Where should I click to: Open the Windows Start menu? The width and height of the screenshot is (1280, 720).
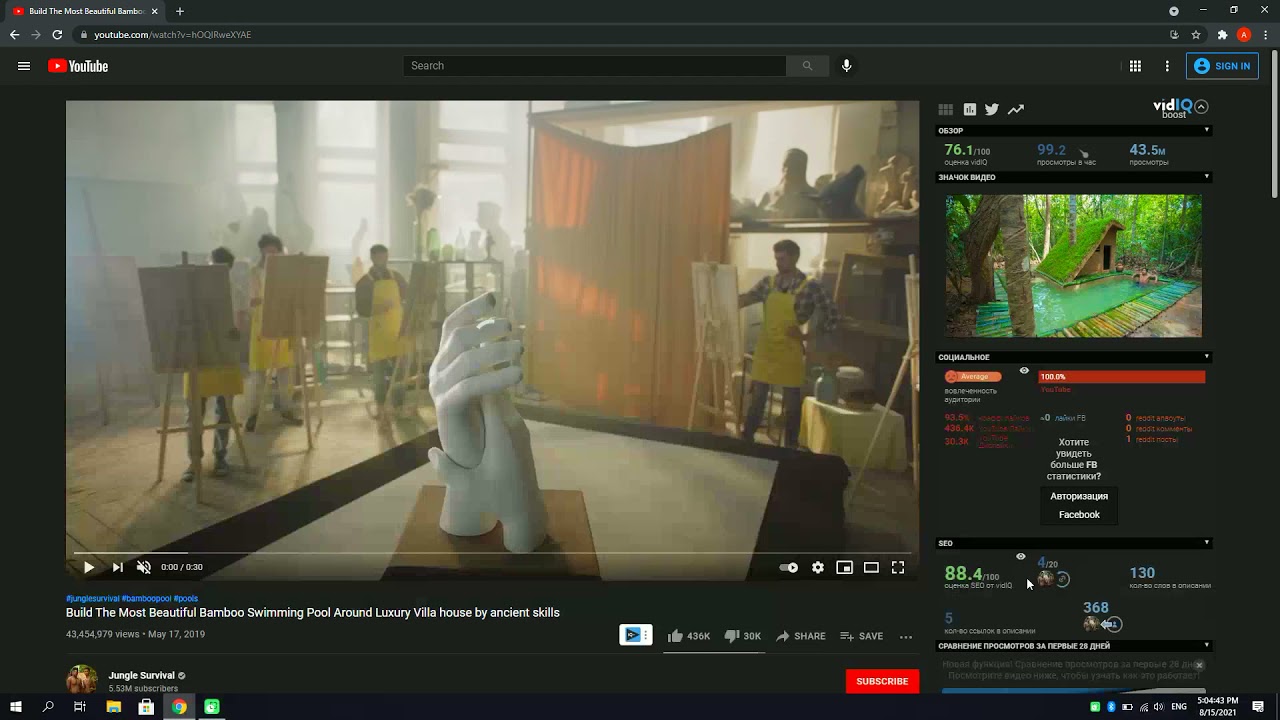pyautogui.click(x=16, y=707)
